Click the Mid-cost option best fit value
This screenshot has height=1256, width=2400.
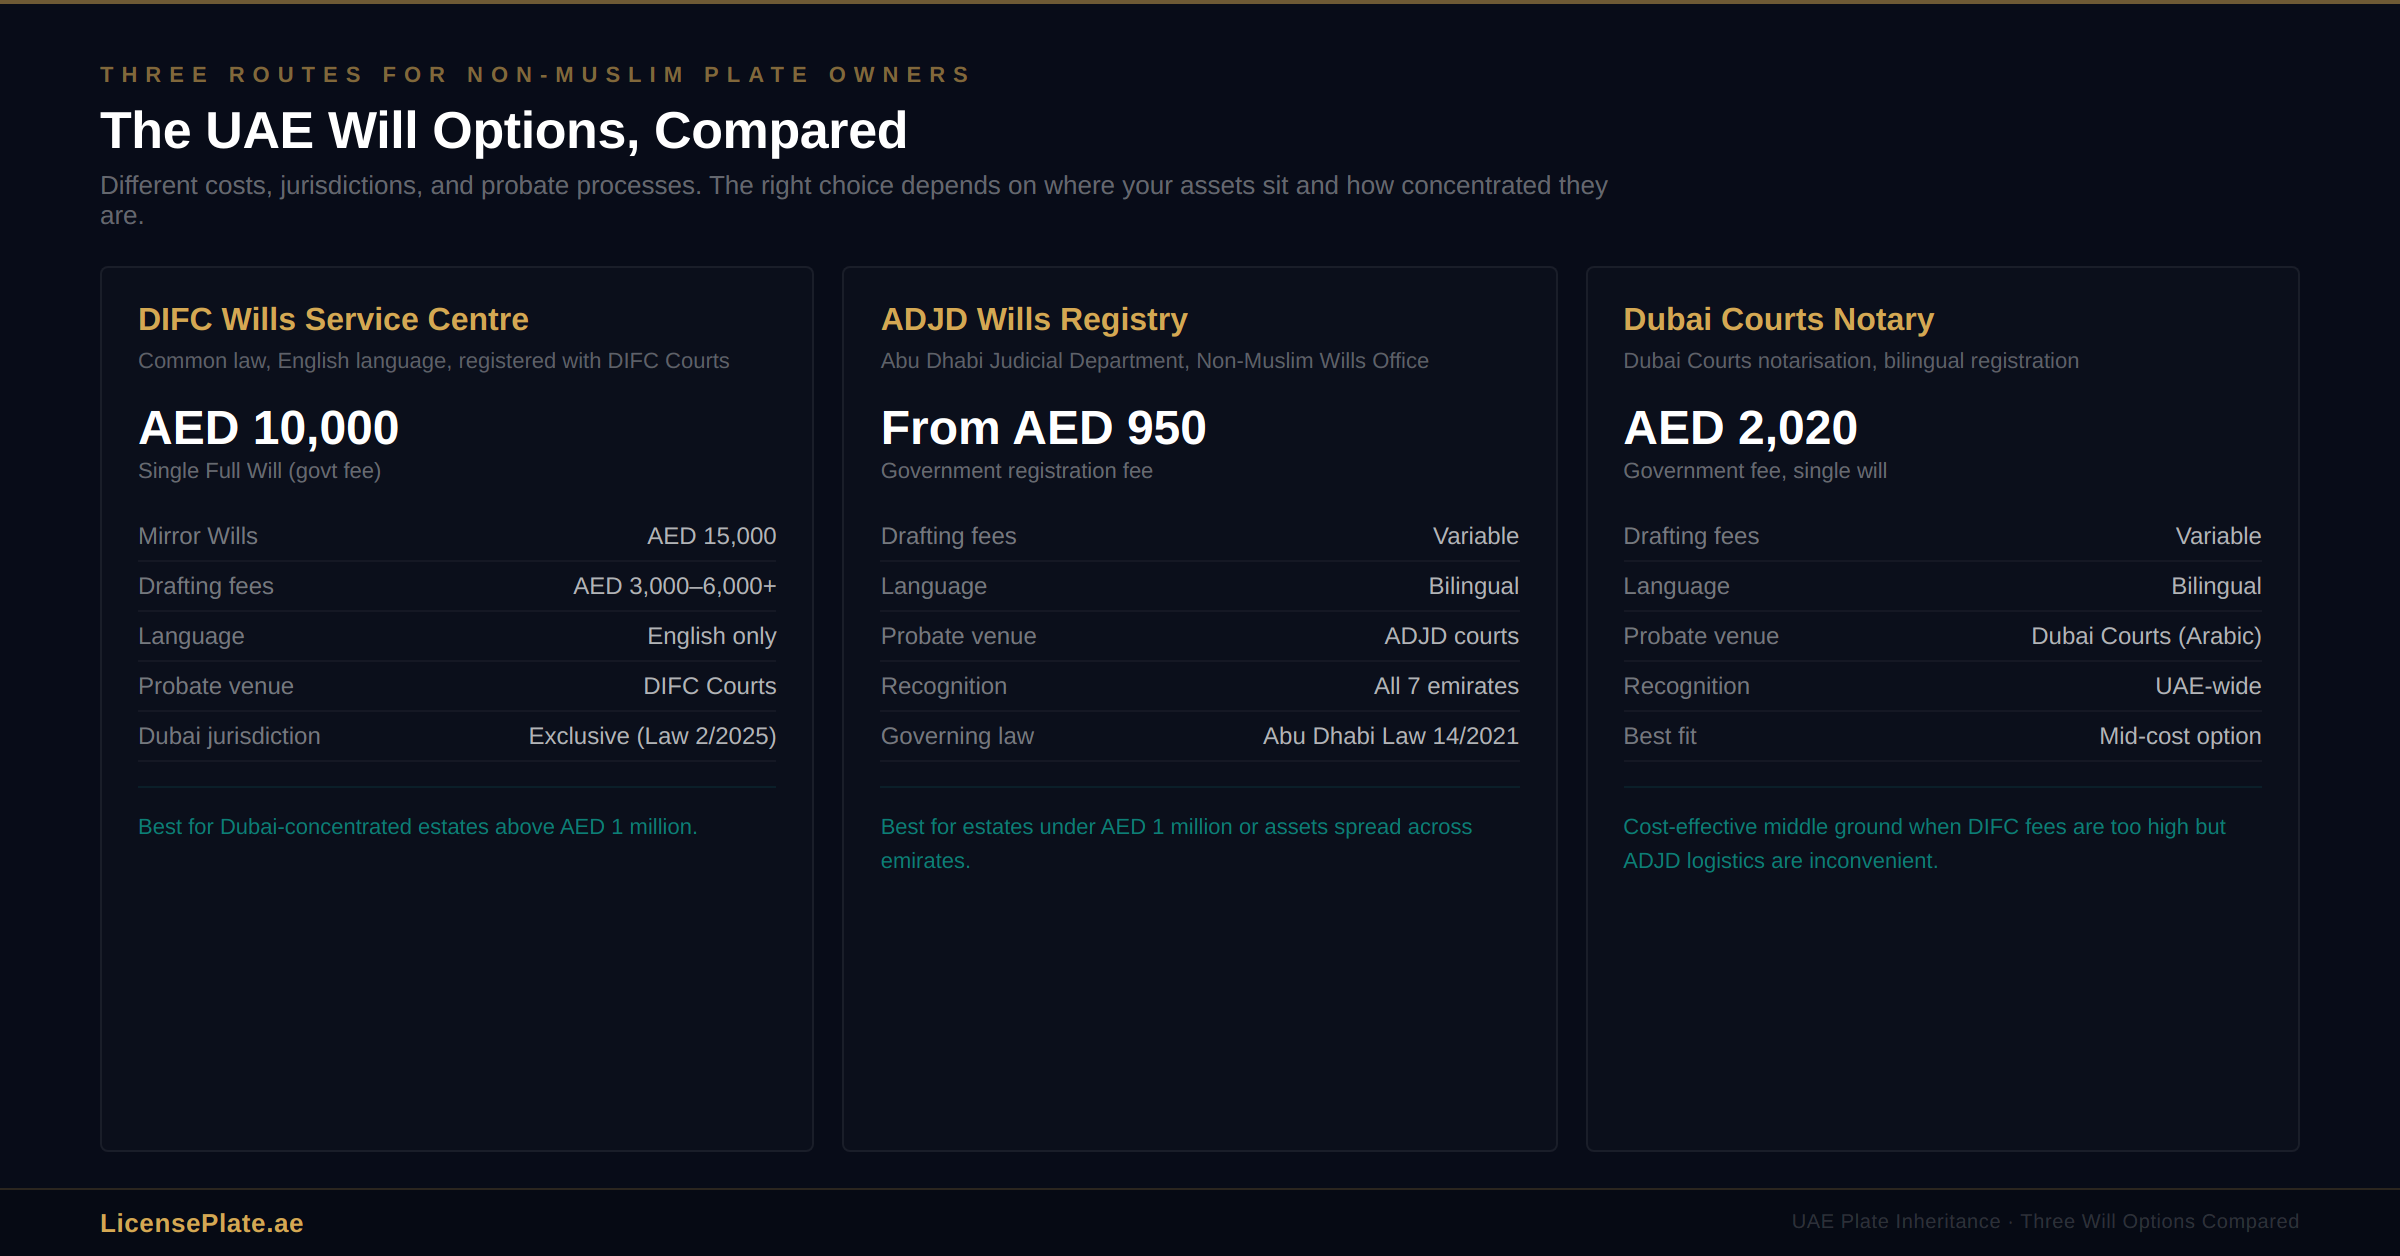pos(2179,736)
